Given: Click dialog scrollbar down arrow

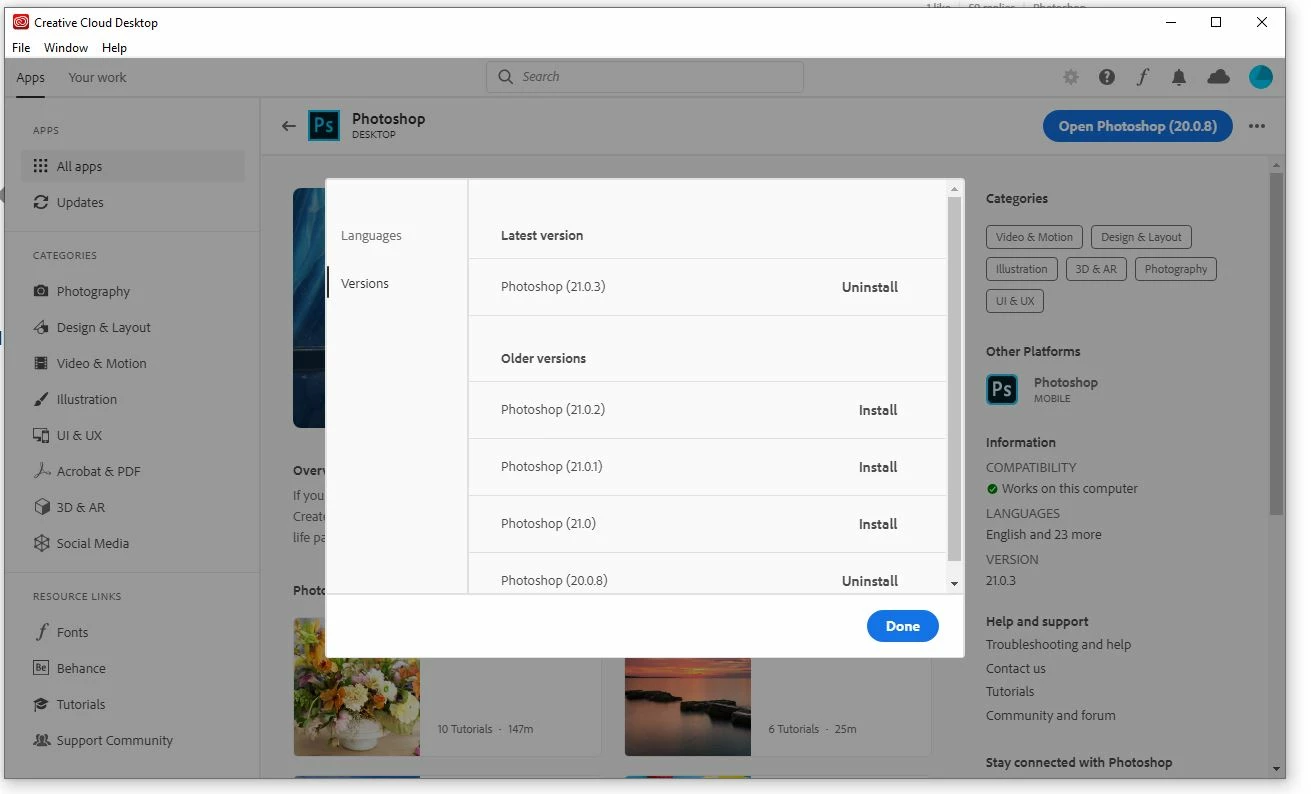Looking at the screenshot, I should pyautogui.click(x=954, y=584).
